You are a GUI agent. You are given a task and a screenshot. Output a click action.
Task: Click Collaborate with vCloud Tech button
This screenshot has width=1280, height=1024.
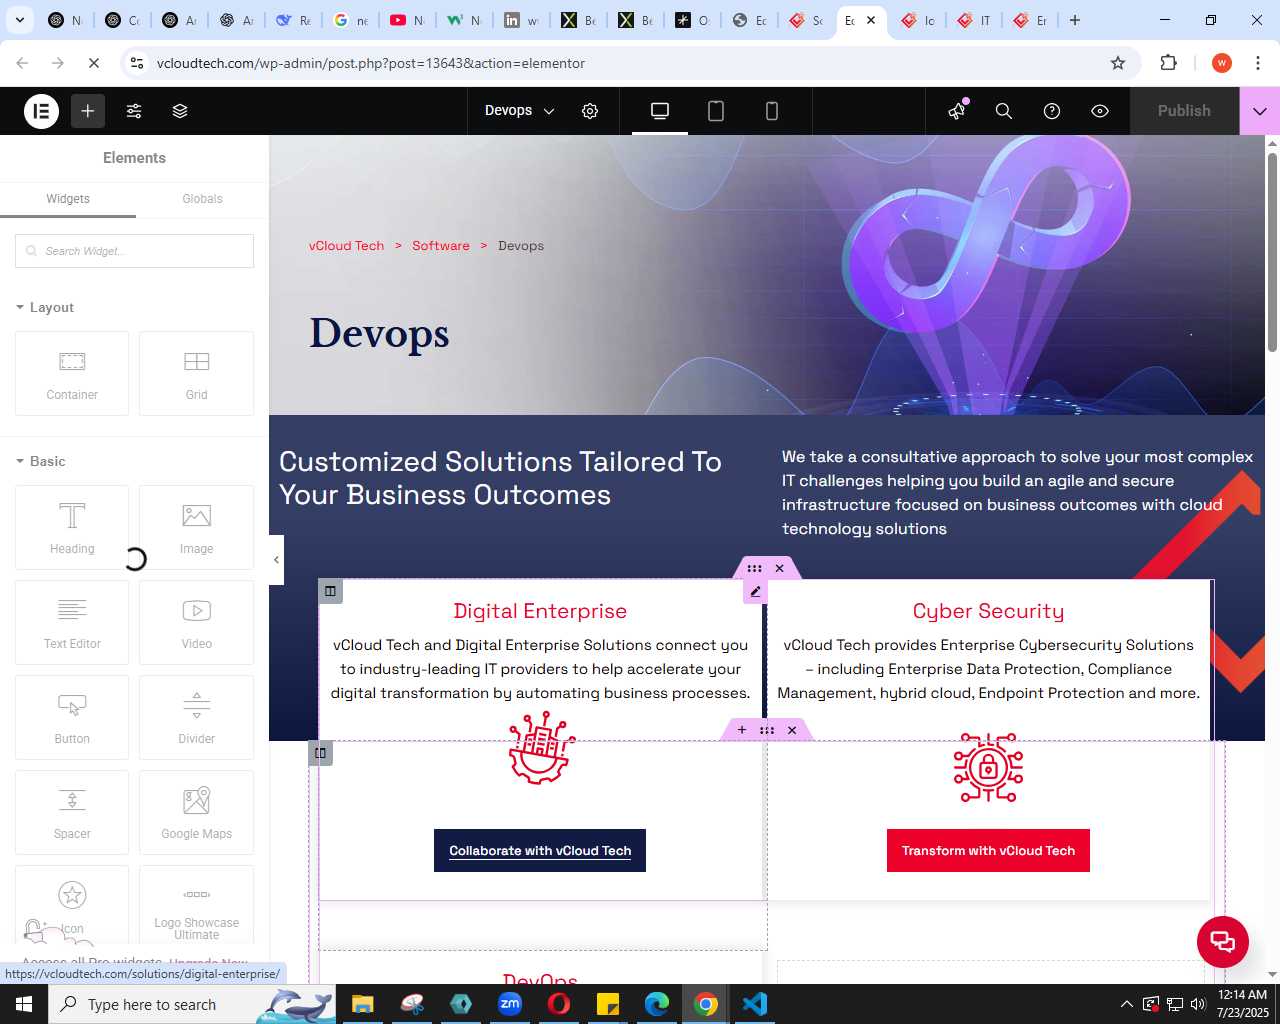pos(540,851)
